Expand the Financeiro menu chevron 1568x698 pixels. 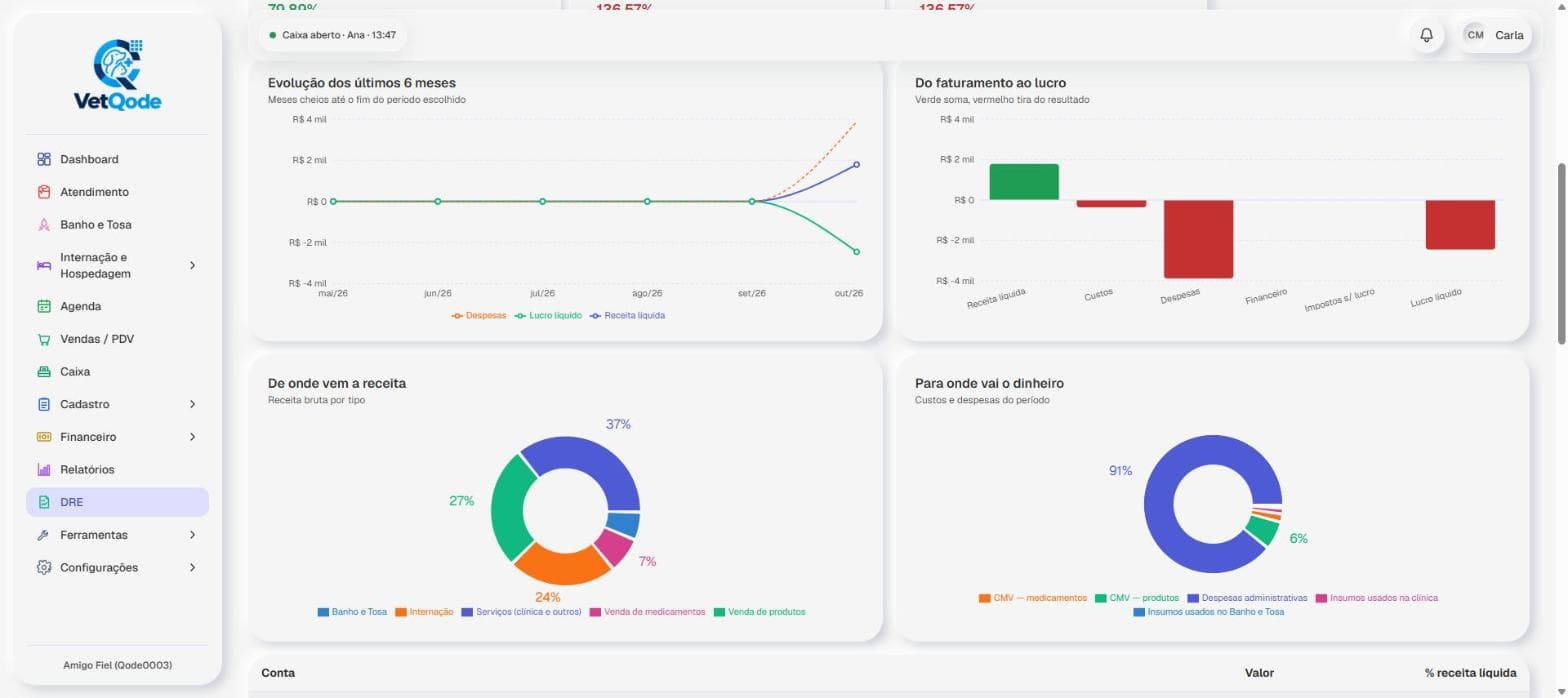click(193, 437)
